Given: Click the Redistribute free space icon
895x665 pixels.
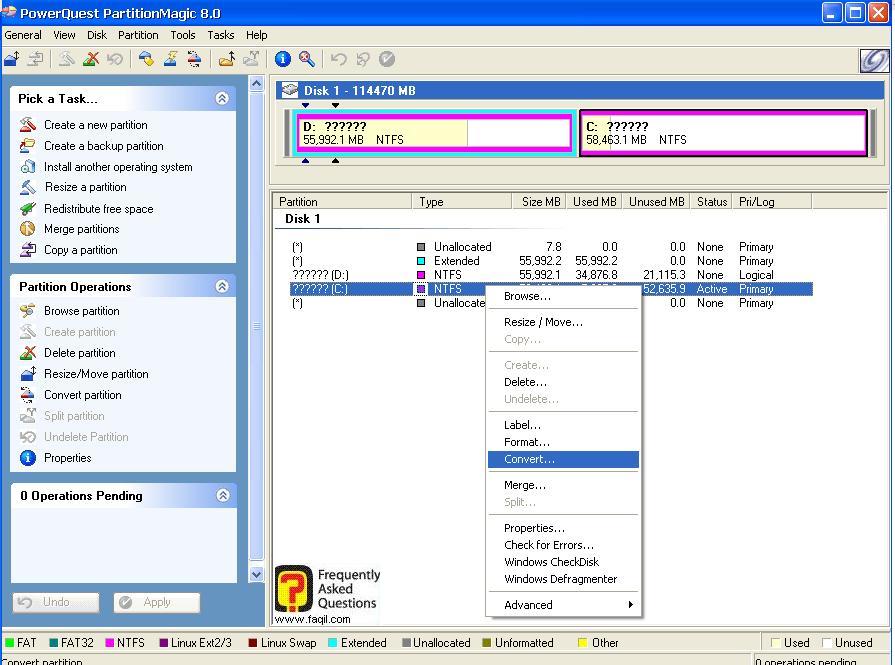Looking at the screenshot, I should [27, 208].
